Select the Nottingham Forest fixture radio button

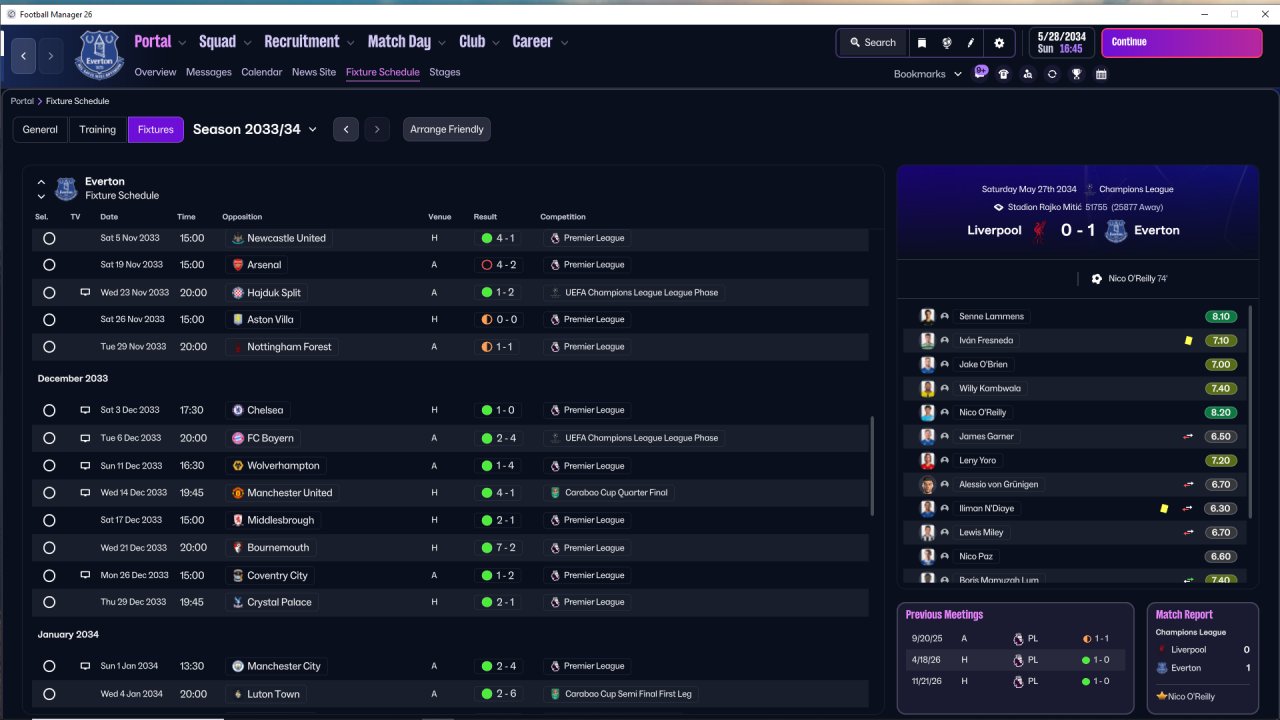coord(49,347)
